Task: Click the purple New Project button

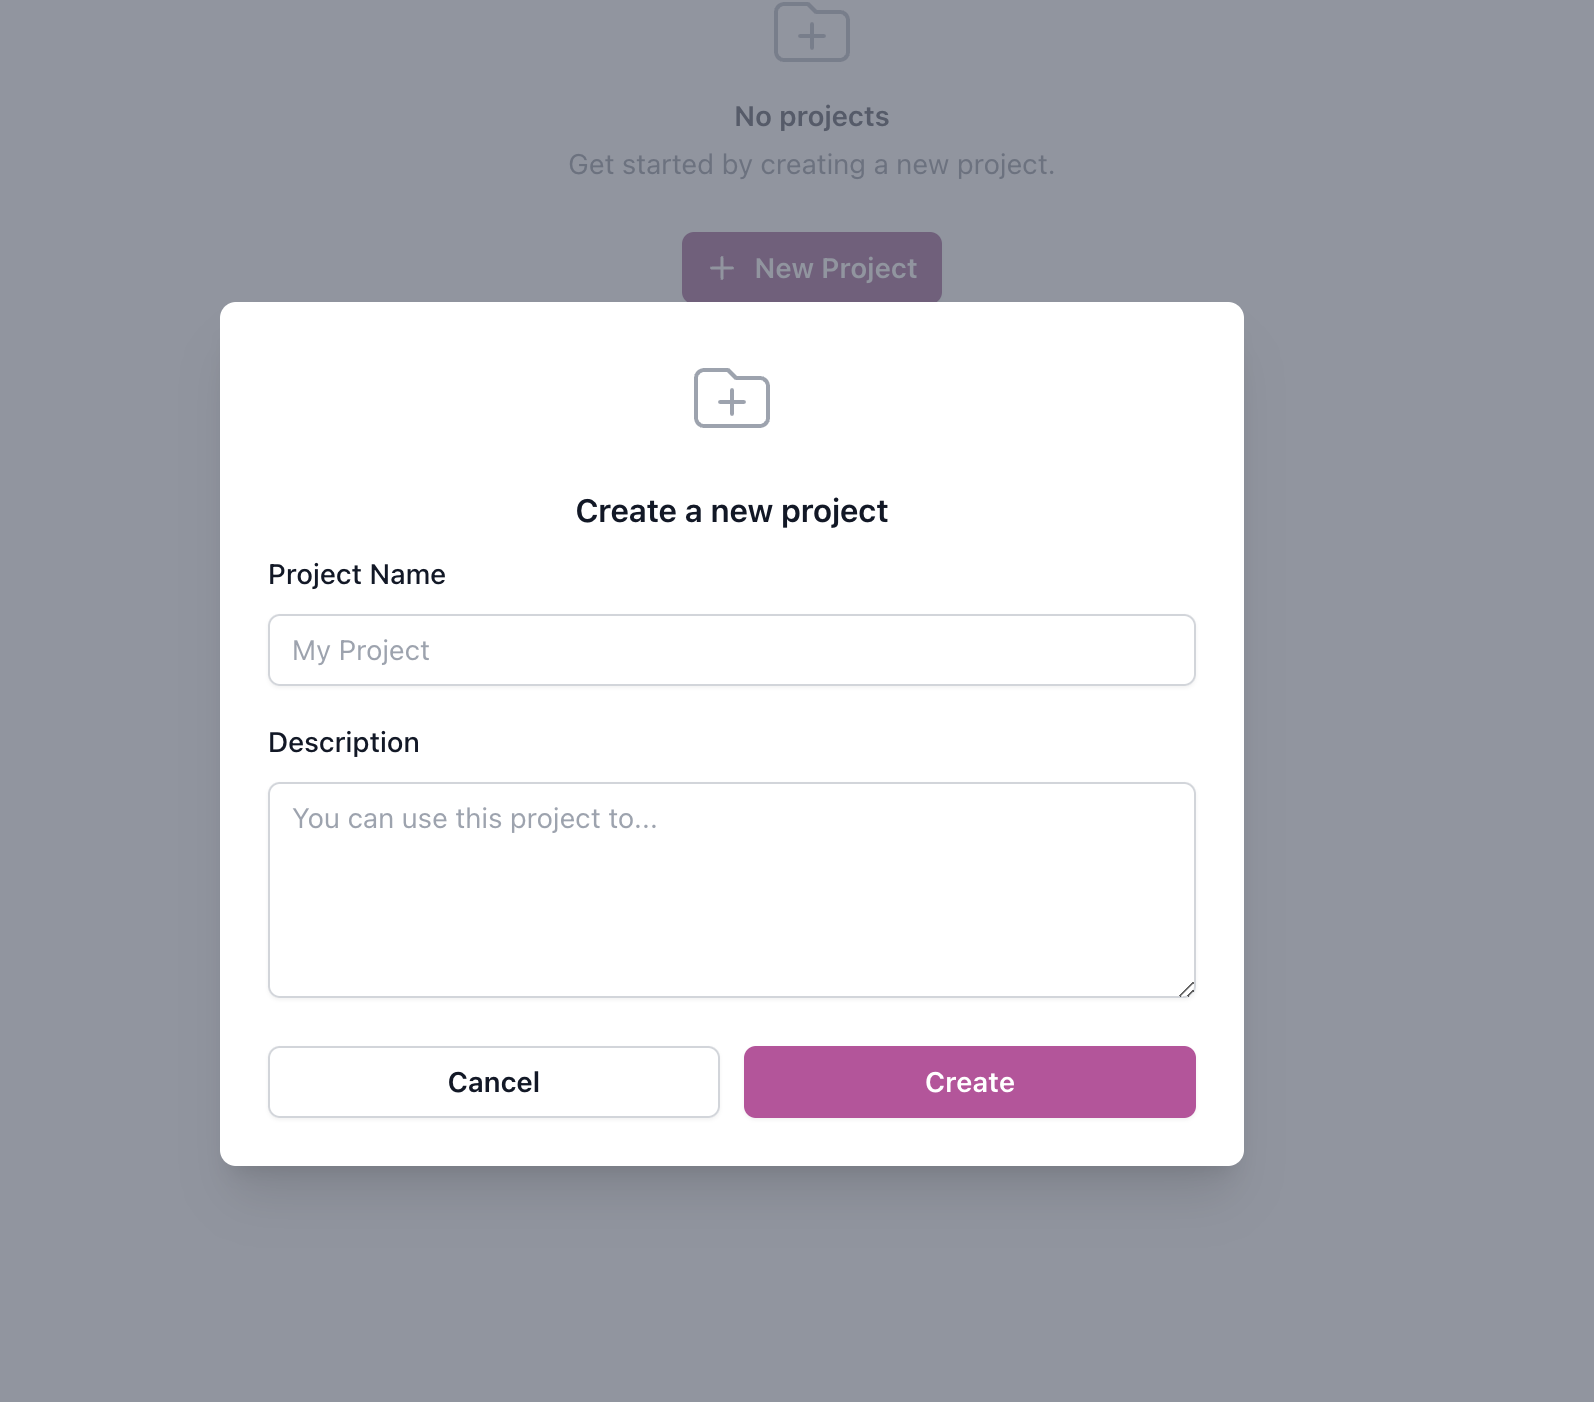Action: (x=811, y=267)
